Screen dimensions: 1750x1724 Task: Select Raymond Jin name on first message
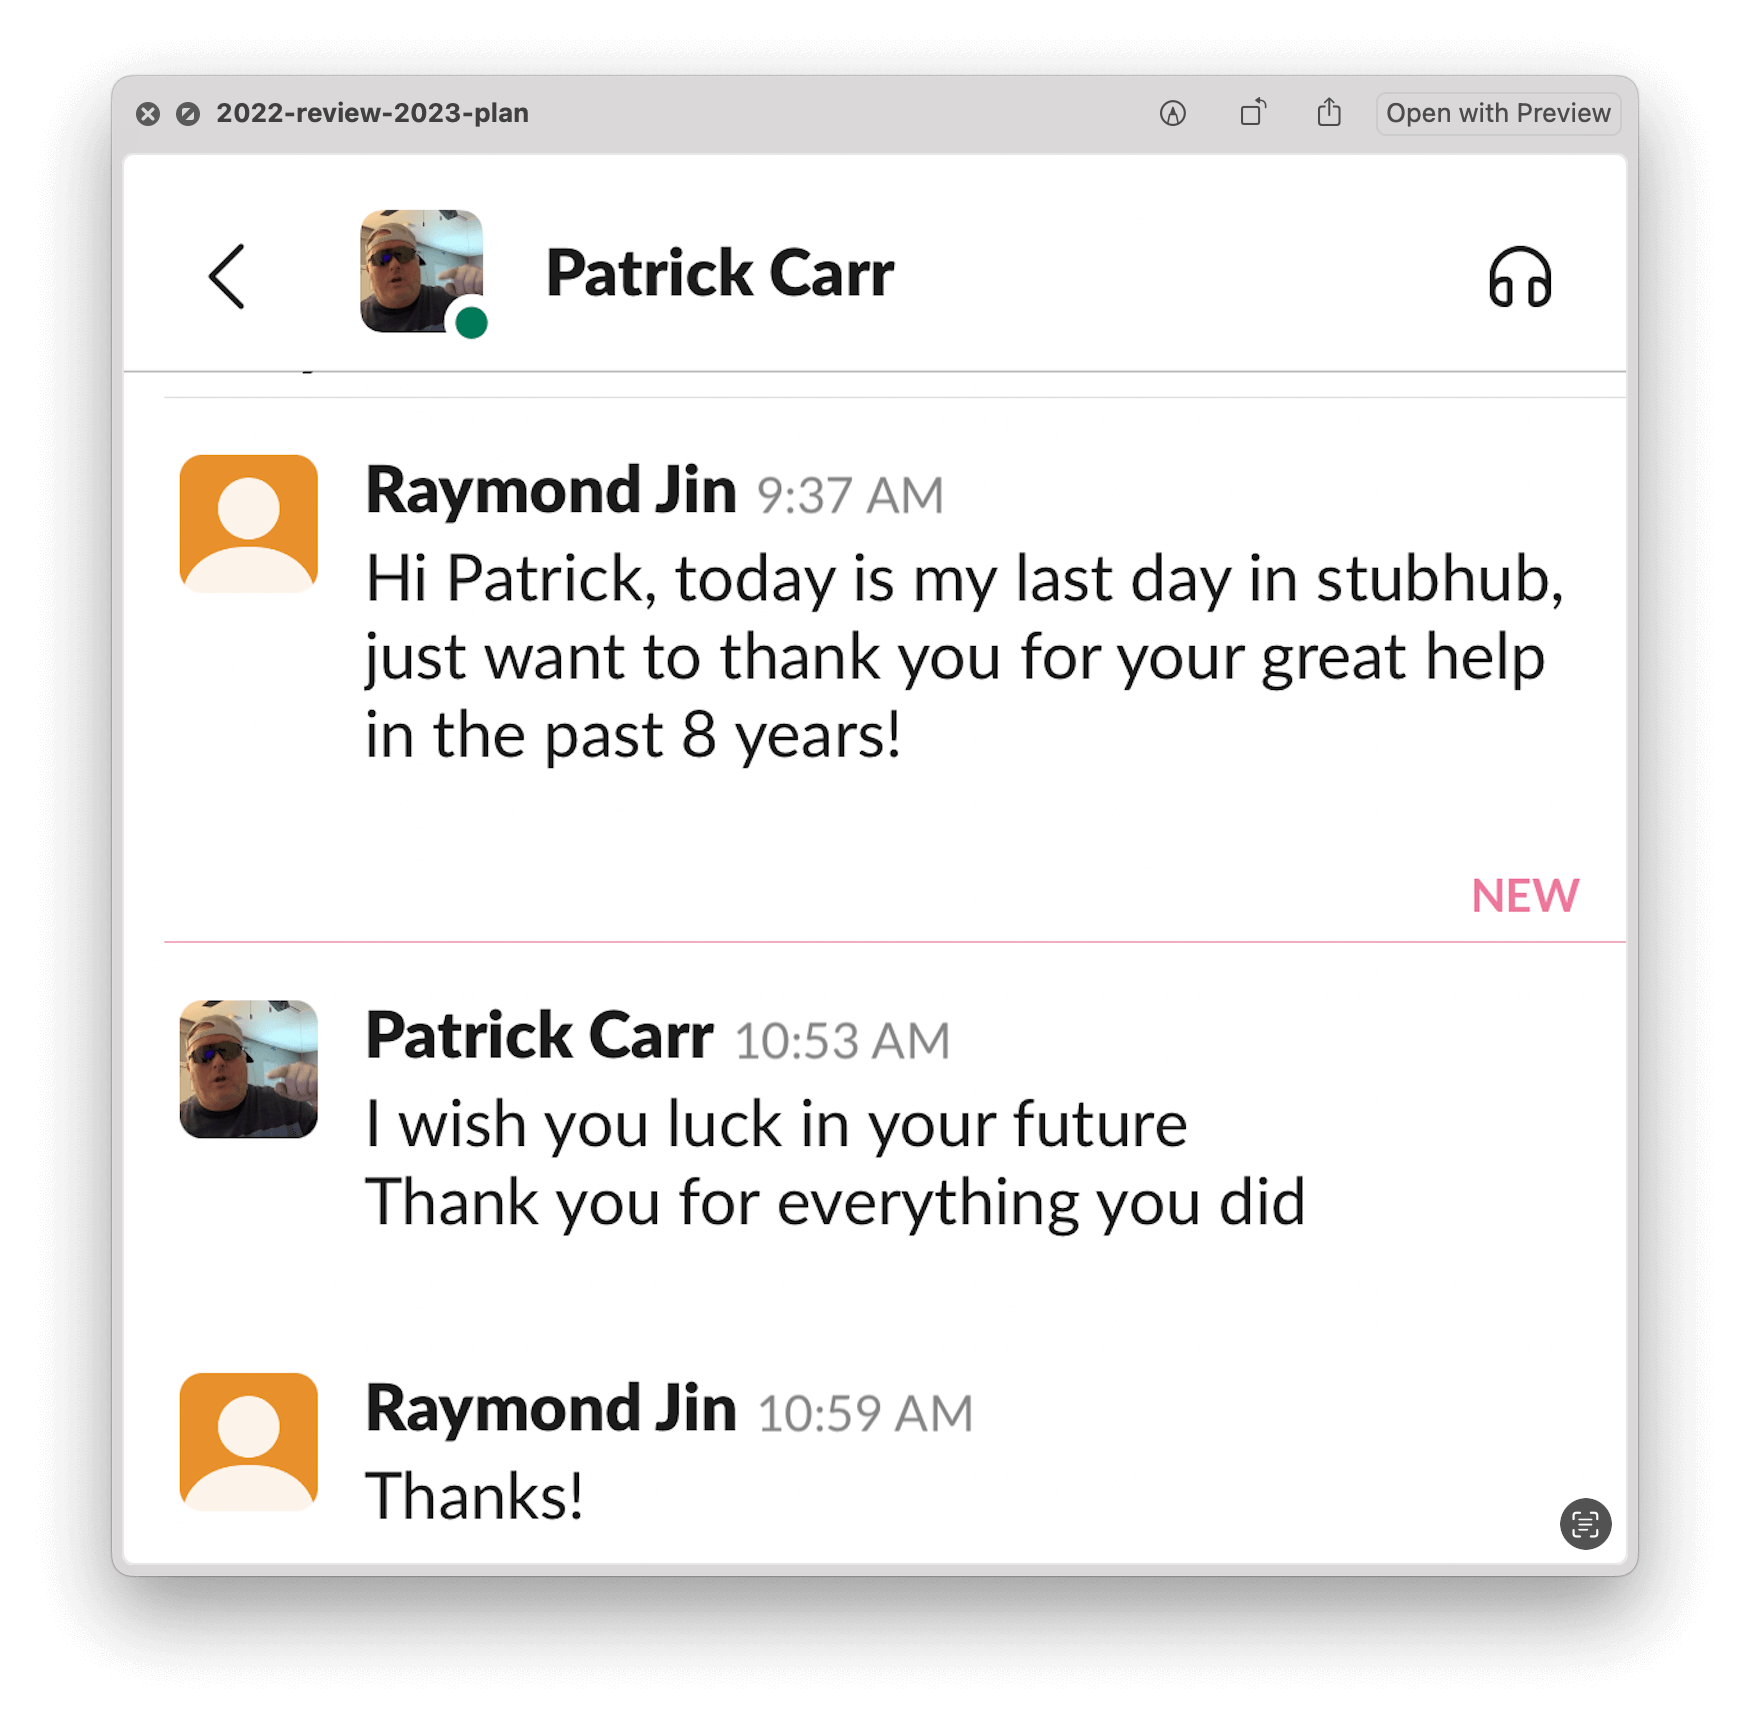click(x=551, y=491)
